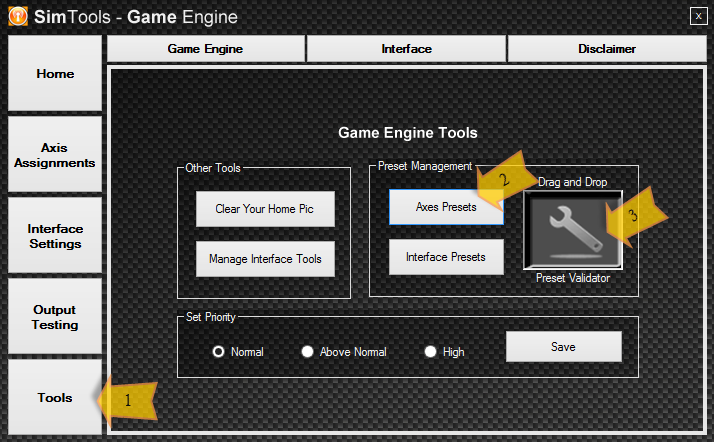View the Disclaimer tab

(x=607, y=49)
